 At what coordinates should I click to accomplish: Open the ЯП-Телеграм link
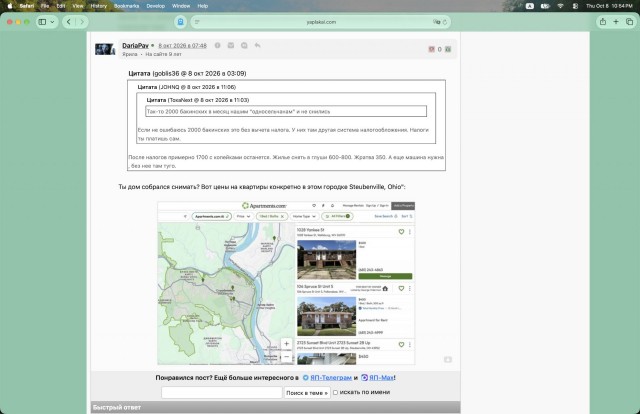tap(331, 378)
